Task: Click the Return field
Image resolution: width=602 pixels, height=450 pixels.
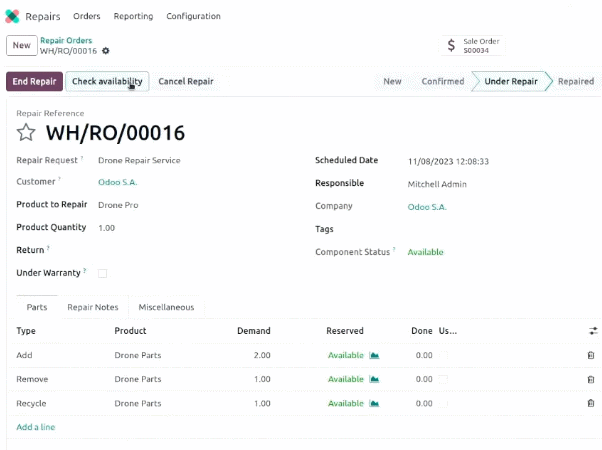Action: 192,250
